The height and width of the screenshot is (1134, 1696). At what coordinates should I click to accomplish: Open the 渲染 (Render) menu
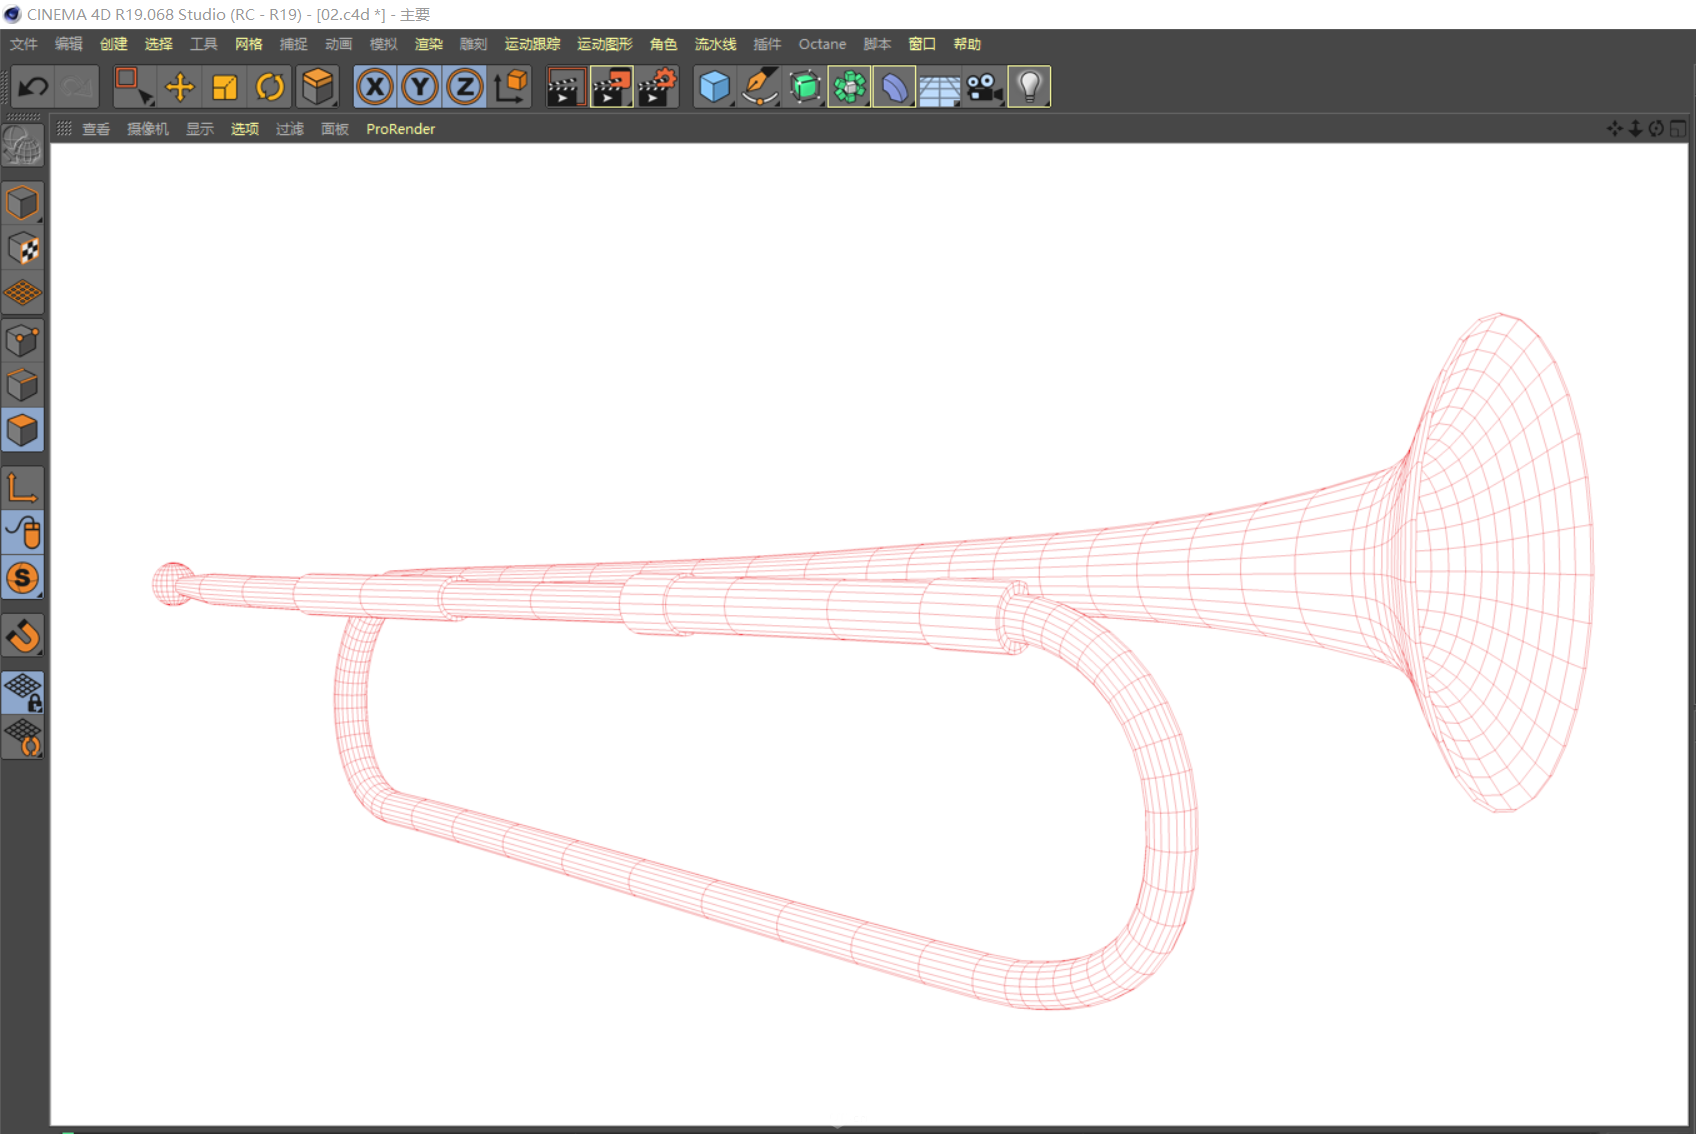(x=428, y=44)
